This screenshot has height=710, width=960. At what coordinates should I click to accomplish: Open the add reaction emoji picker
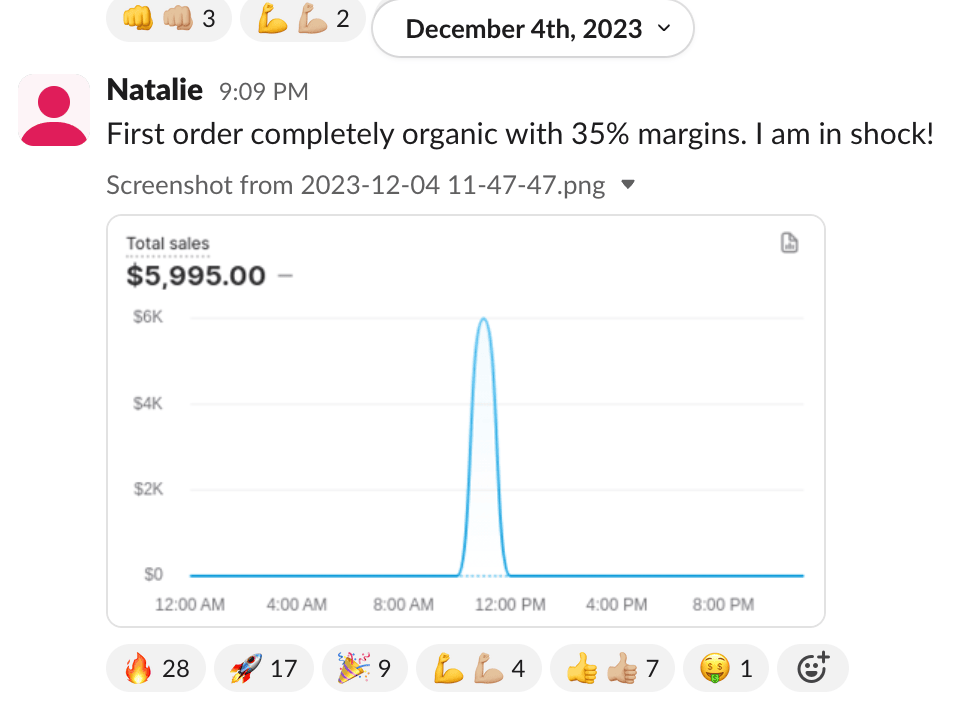(x=813, y=668)
